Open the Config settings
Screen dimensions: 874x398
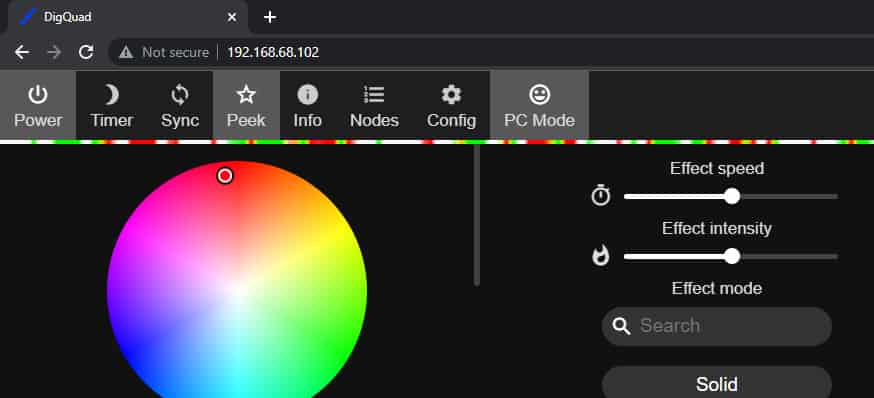[451, 105]
